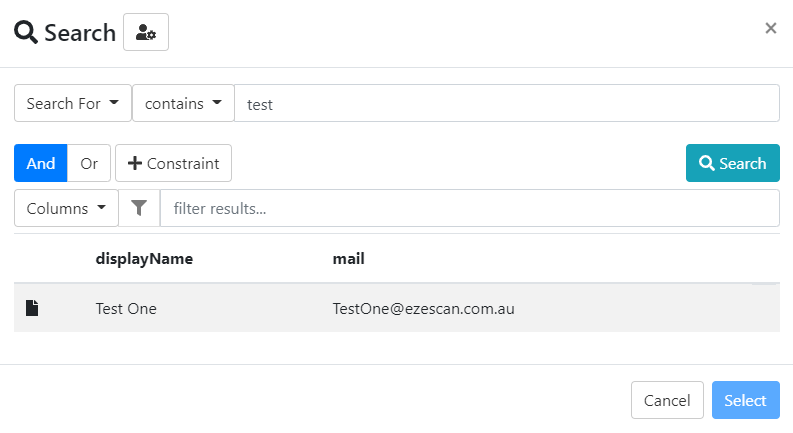The height and width of the screenshot is (433, 793).
Task: Toggle the Or operator
Action: click(x=89, y=163)
